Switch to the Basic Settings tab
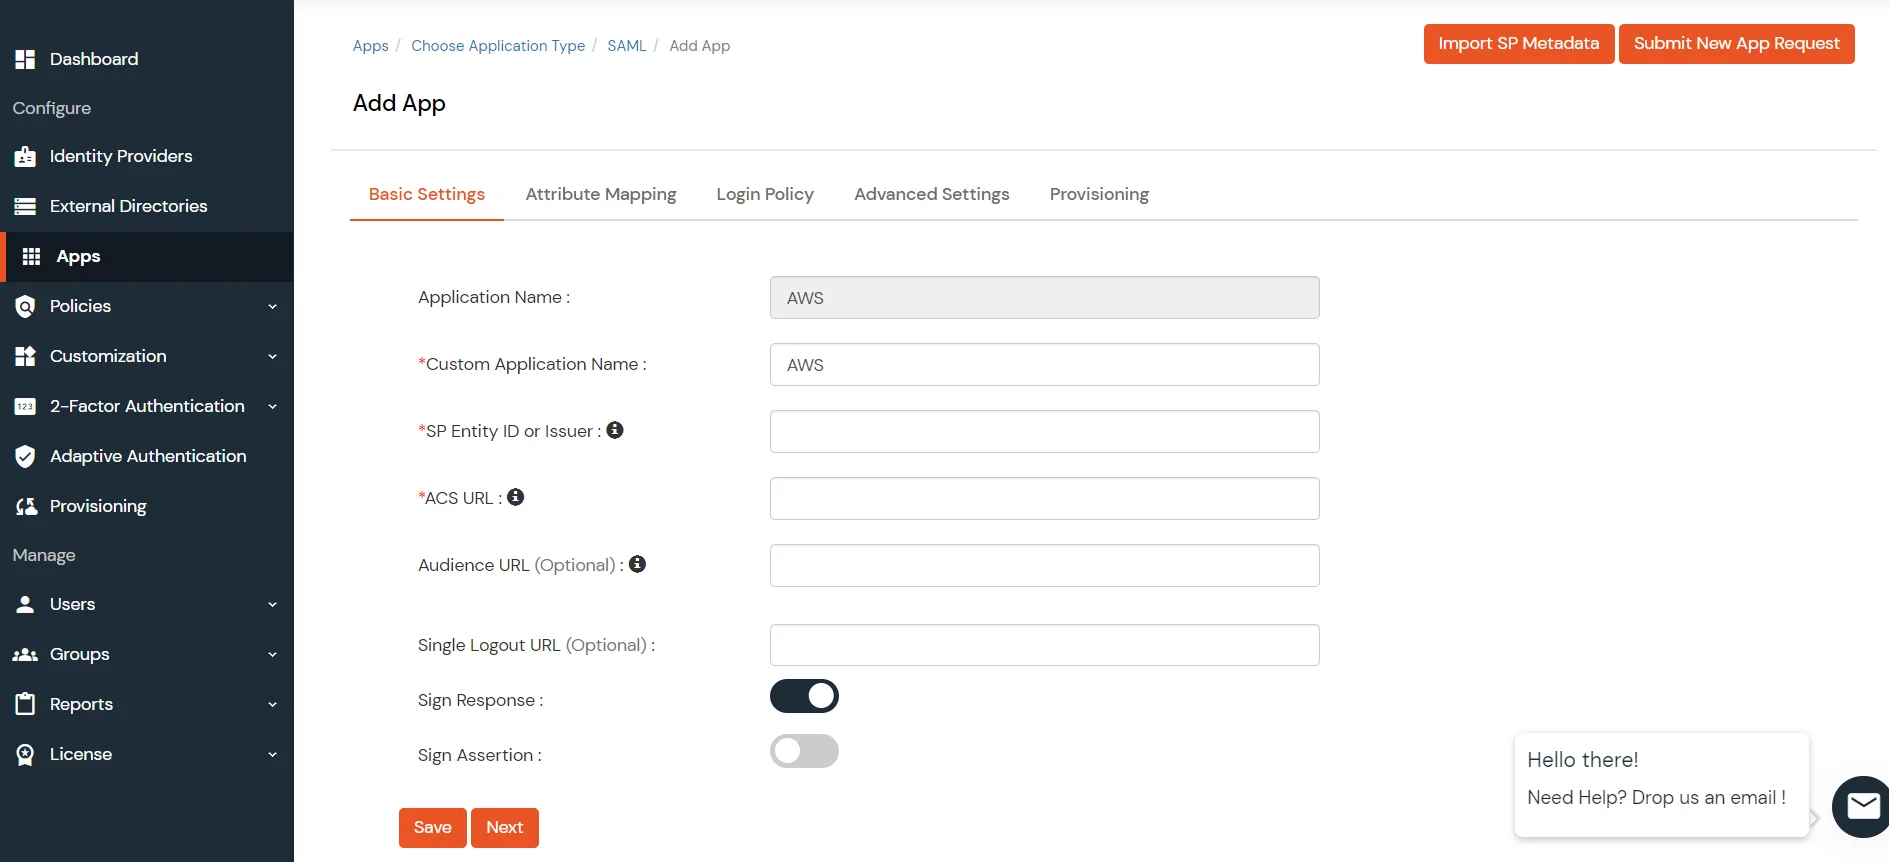 tap(427, 194)
